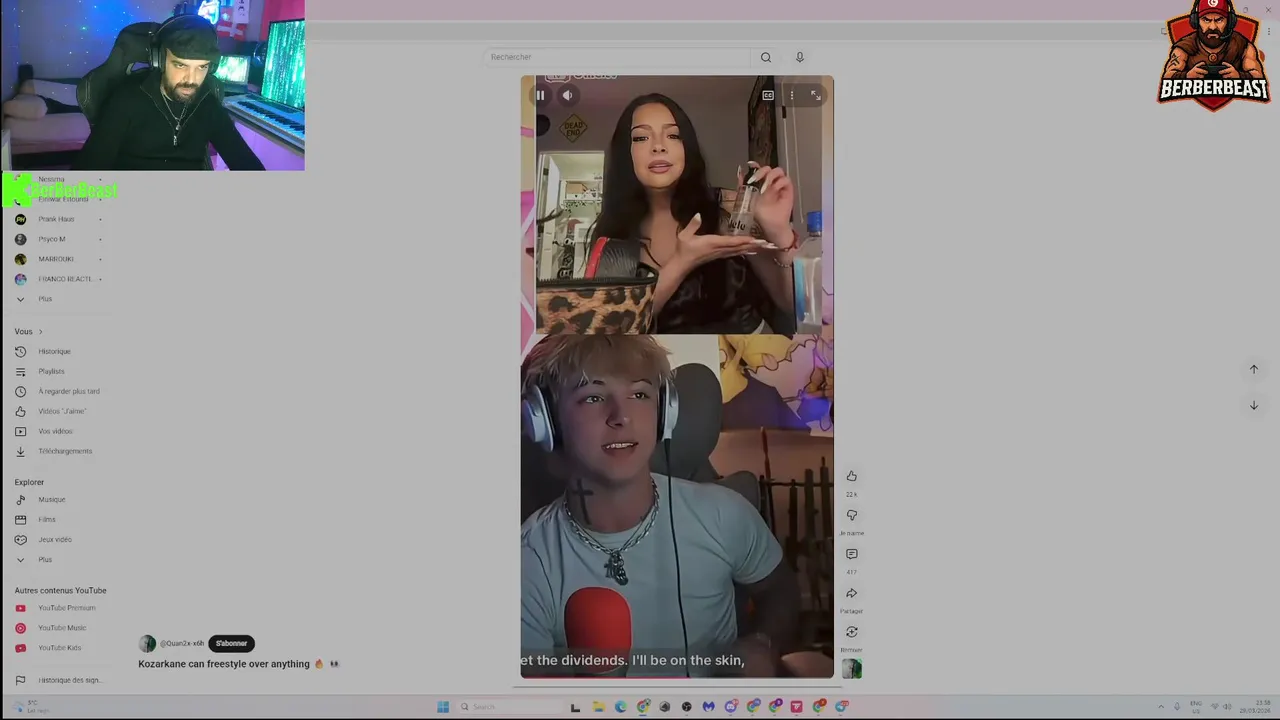The width and height of the screenshot is (1280, 720).
Task: Open the Vous section chevron
Action: tap(40, 331)
